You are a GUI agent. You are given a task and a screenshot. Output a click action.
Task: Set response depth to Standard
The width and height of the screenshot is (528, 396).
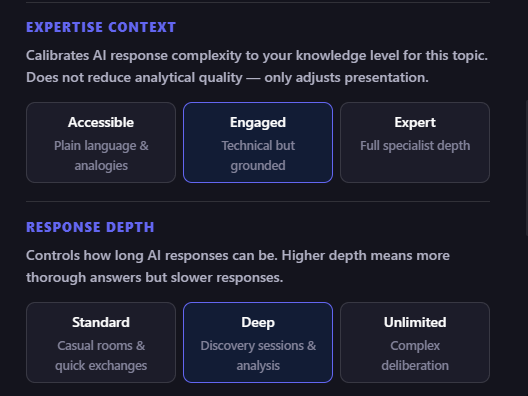tap(101, 342)
